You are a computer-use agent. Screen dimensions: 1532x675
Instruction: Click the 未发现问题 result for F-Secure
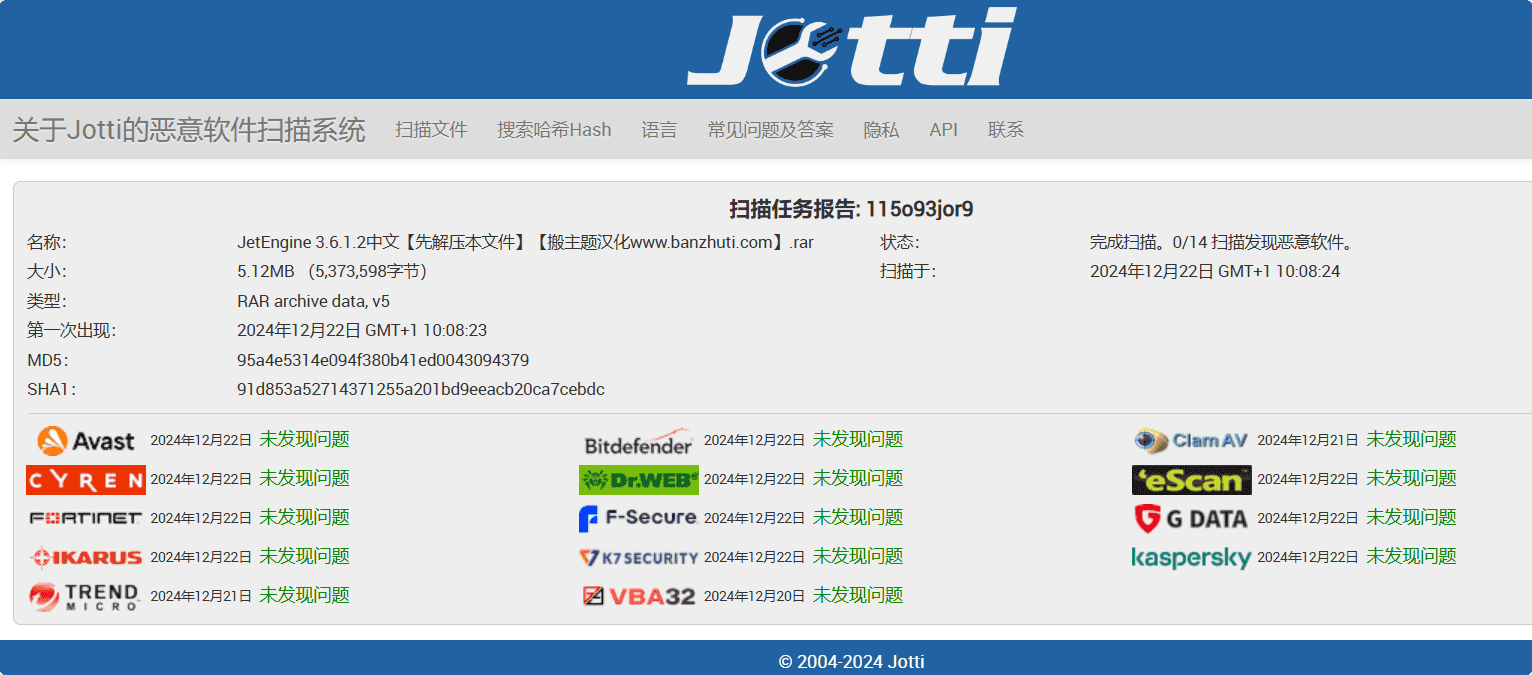[858, 517]
